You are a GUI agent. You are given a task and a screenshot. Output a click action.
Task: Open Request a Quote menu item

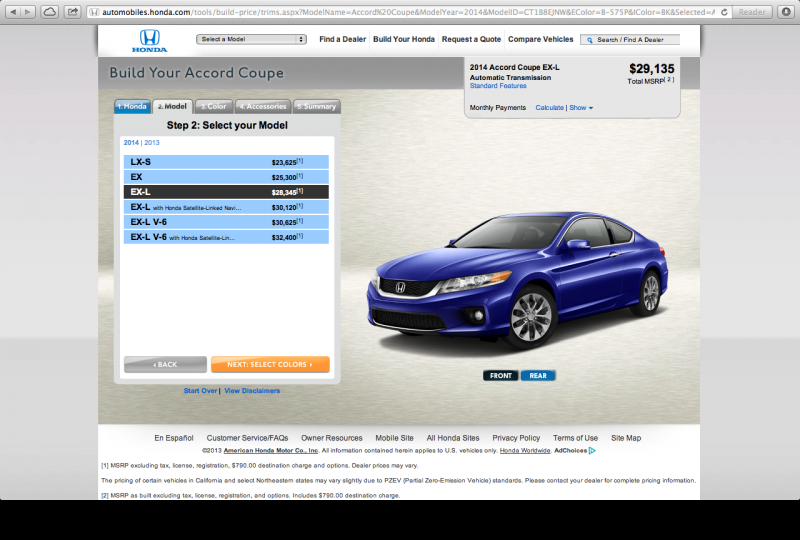[471, 39]
